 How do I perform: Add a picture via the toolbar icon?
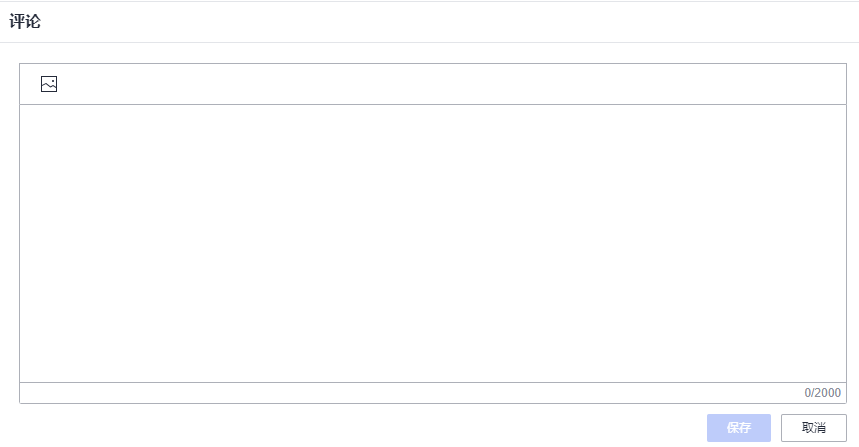pyautogui.click(x=49, y=85)
